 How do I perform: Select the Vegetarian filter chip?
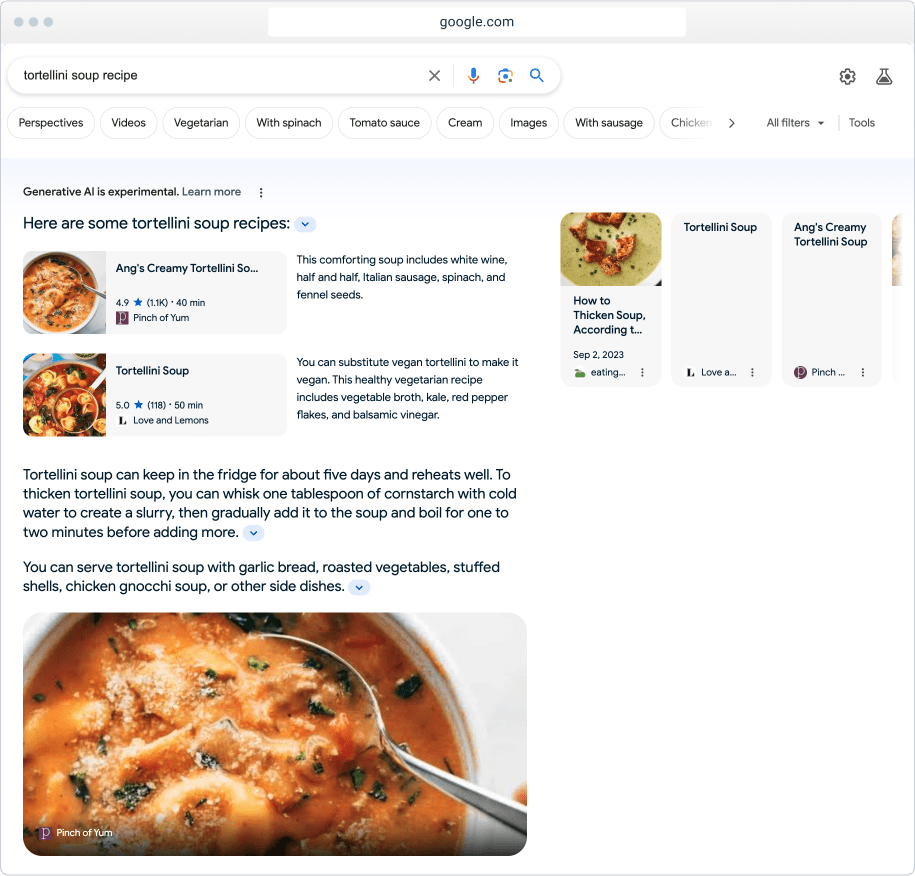pos(201,123)
